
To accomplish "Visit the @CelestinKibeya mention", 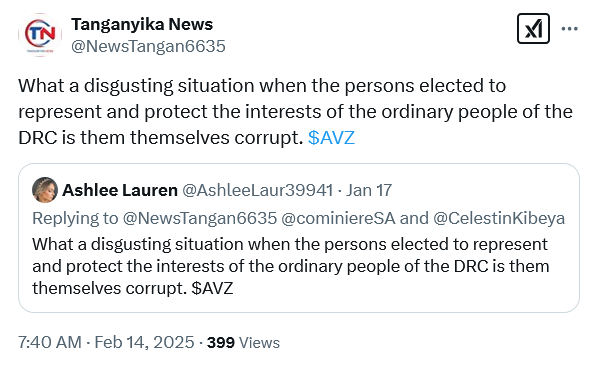I will [499, 218].
